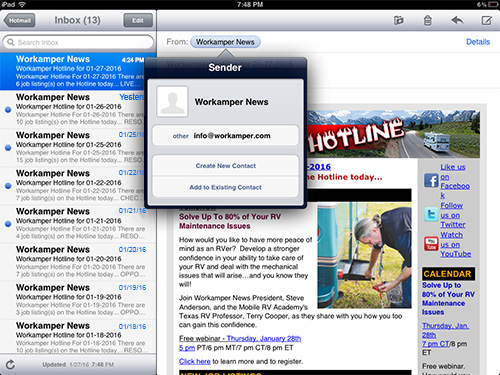500x375 pixels.
Task: Tap the Updated 1/27/16 status text
Action: tap(78, 365)
